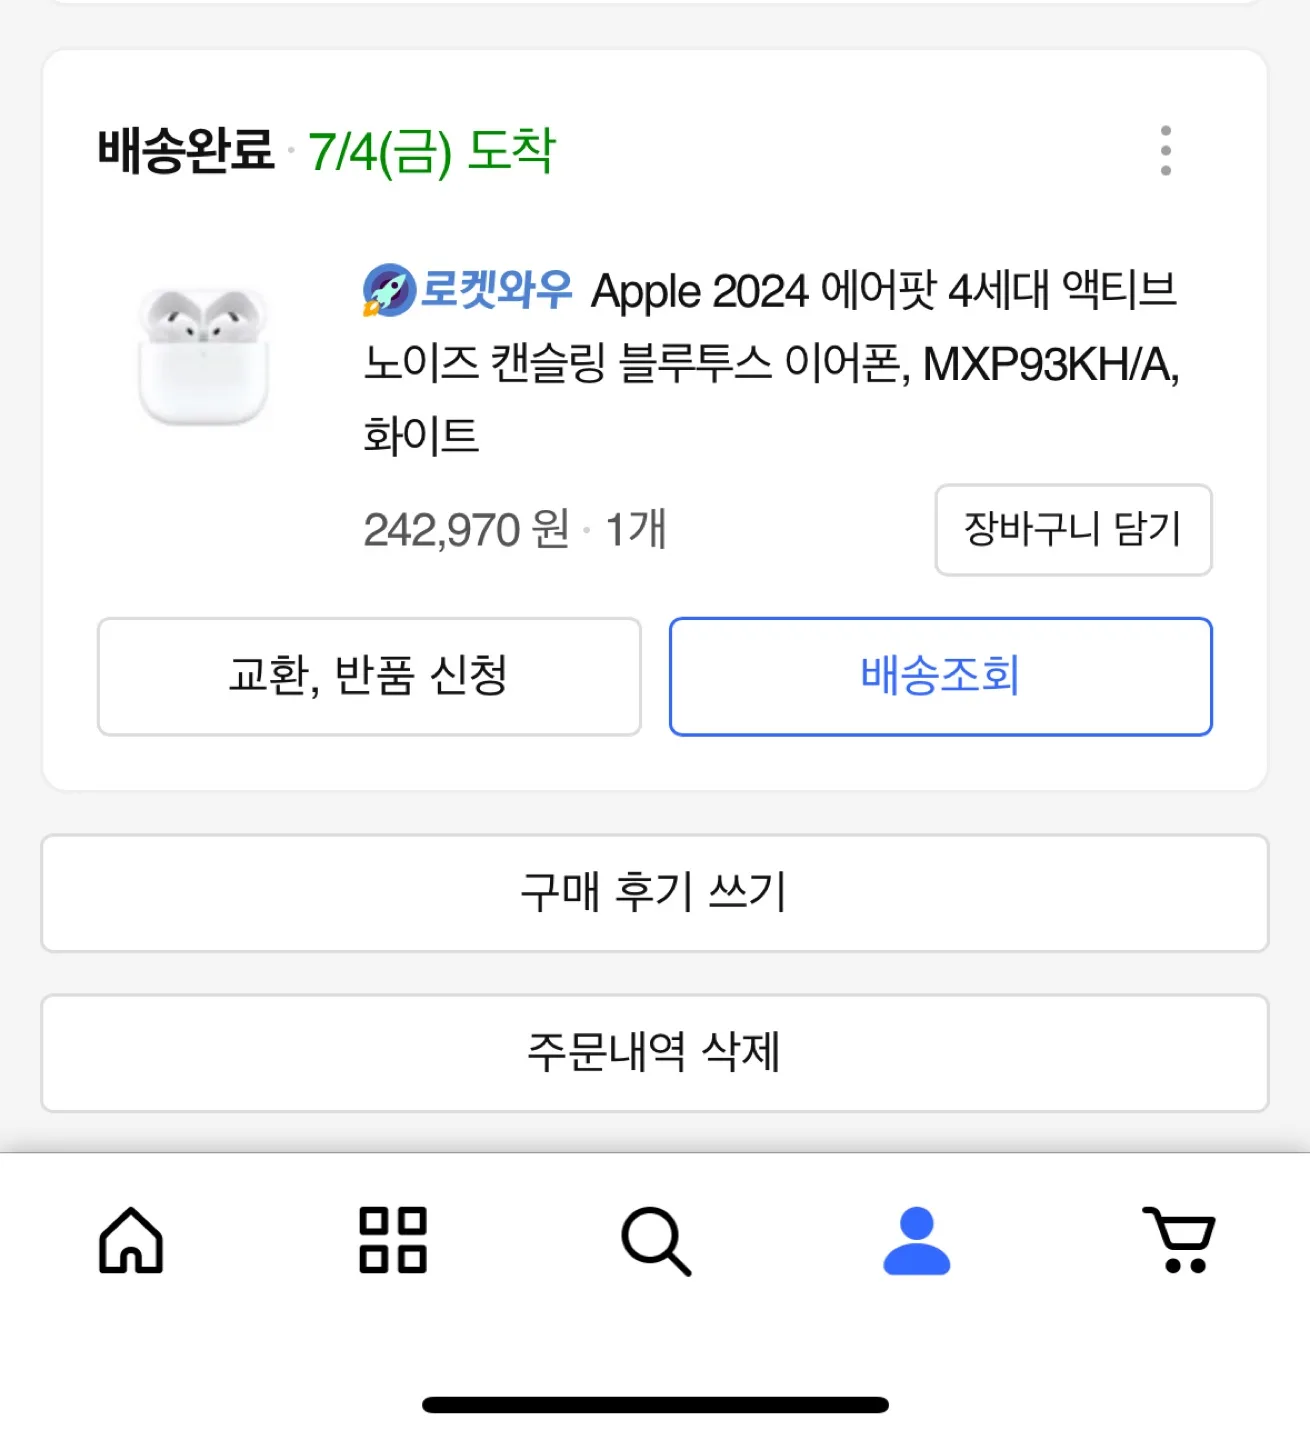Open the three-dot more options menu
The width and height of the screenshot is (1310, 1440).
(1165, 151)
